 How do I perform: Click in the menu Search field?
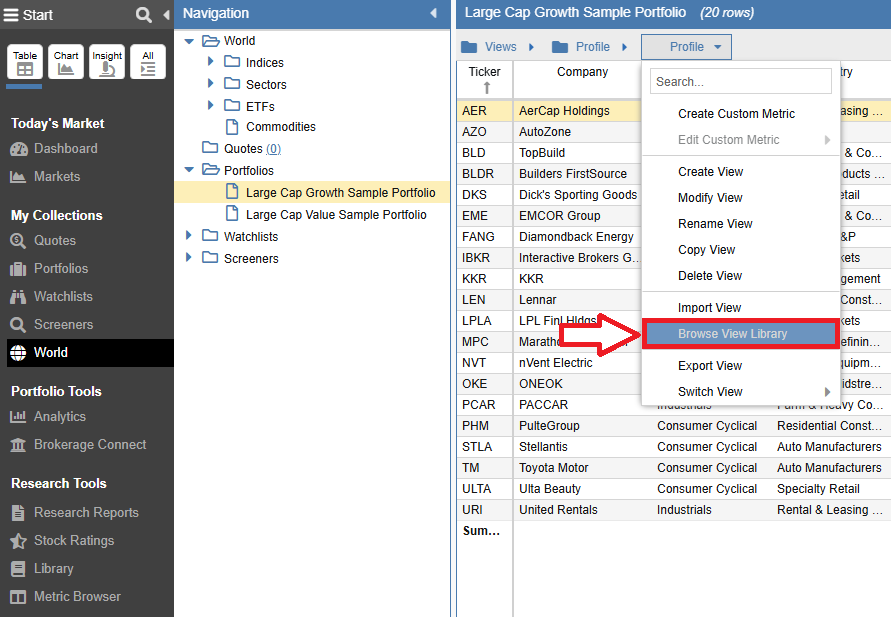[x=740, y=81]
